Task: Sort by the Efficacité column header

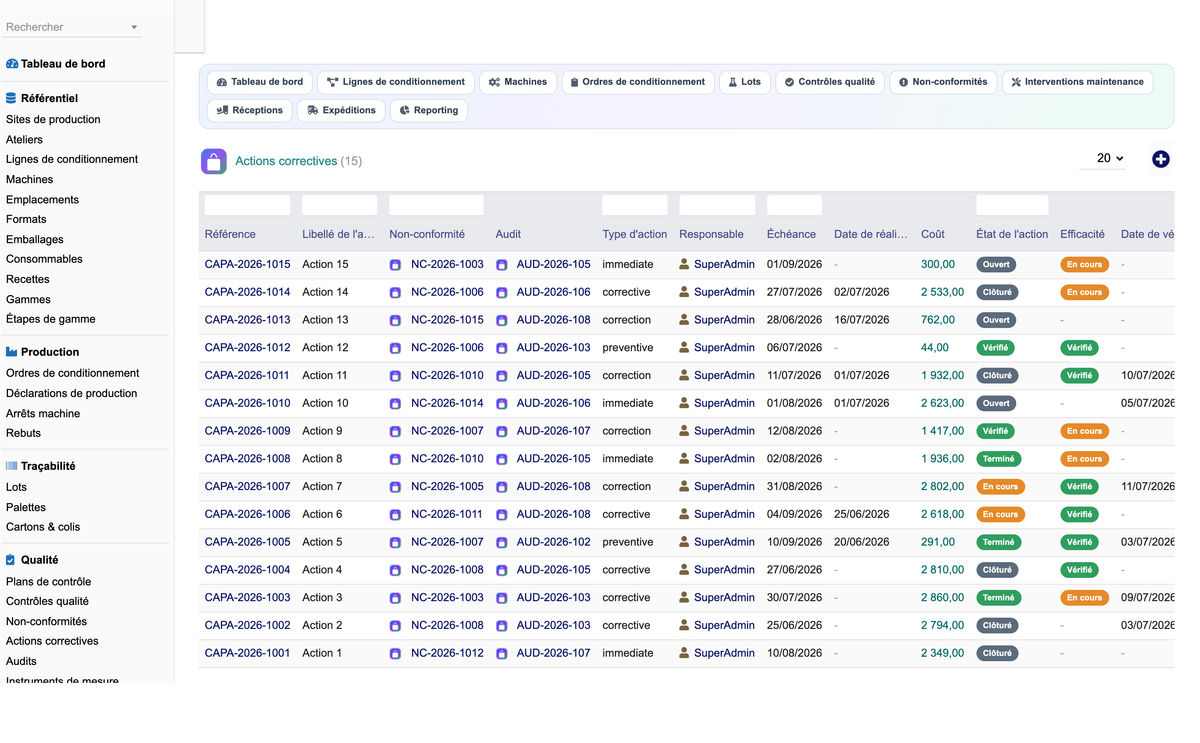Action: tap(1082, 234)
